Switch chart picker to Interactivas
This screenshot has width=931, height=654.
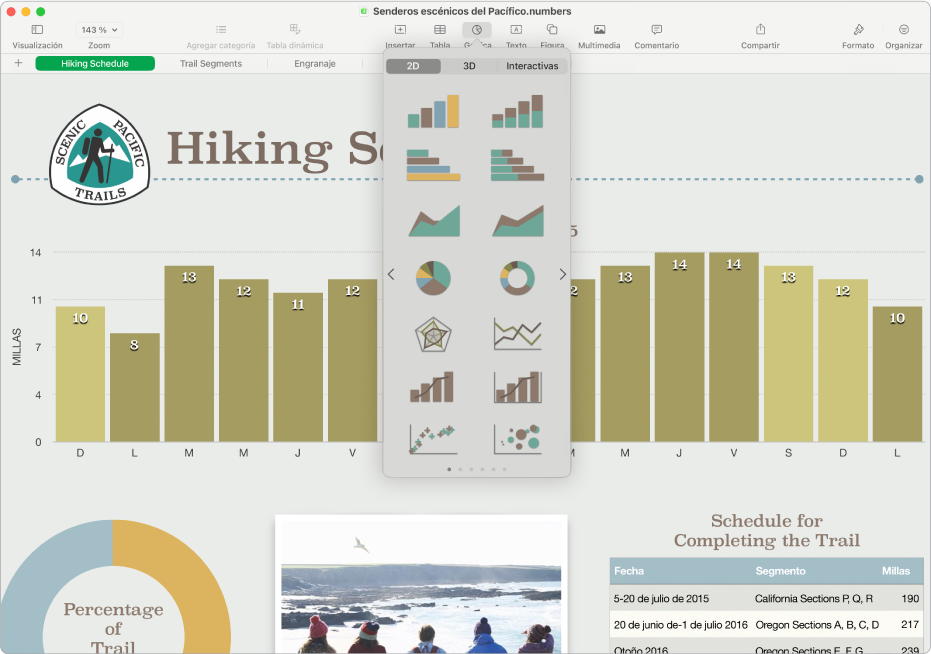pyautogui.click(x=532, y=66)
